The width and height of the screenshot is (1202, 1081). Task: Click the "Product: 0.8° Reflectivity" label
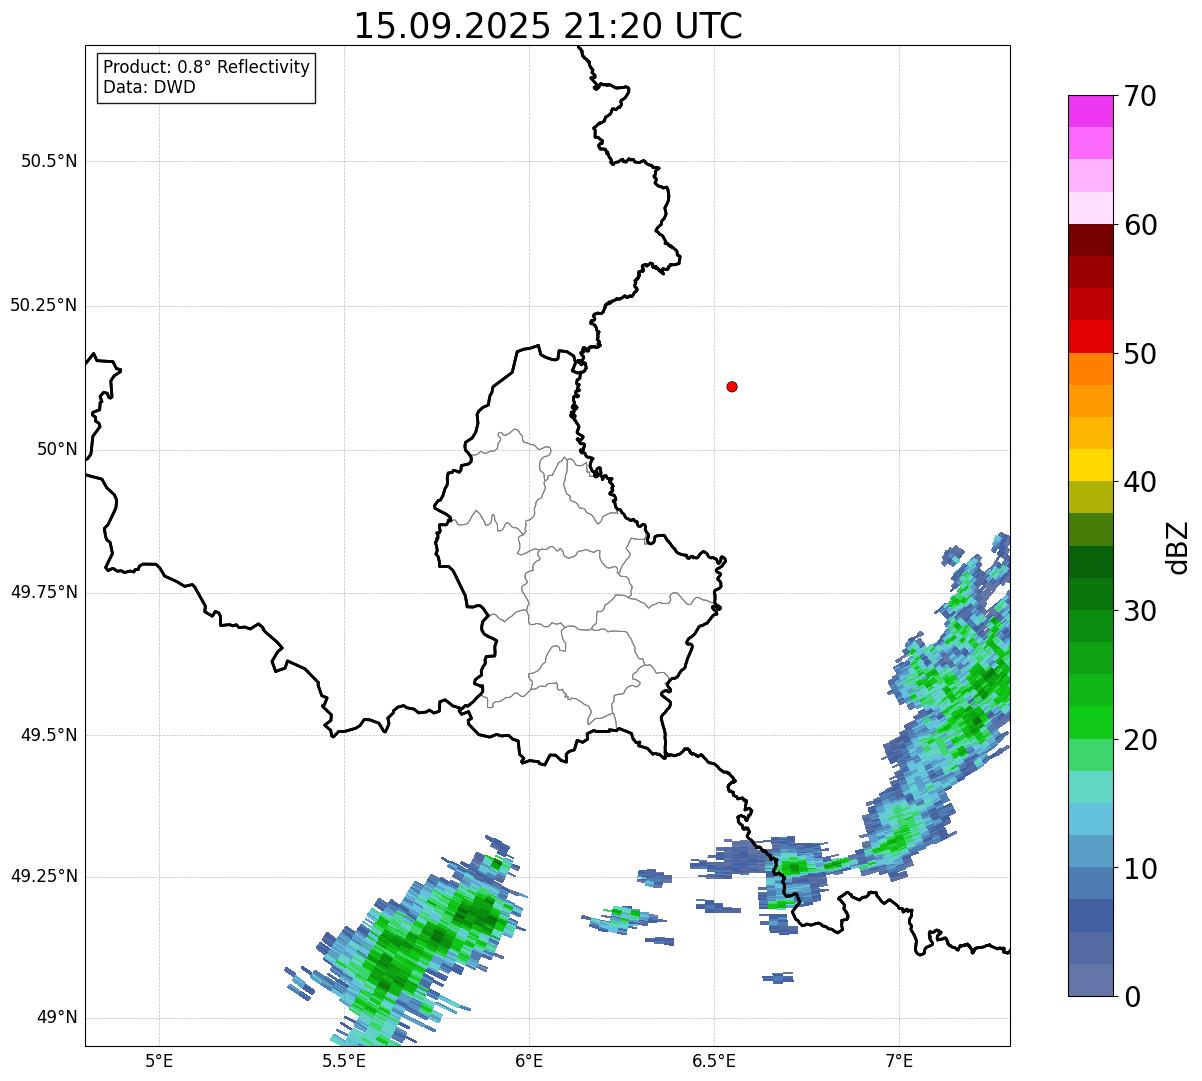[x=207, y=67]
